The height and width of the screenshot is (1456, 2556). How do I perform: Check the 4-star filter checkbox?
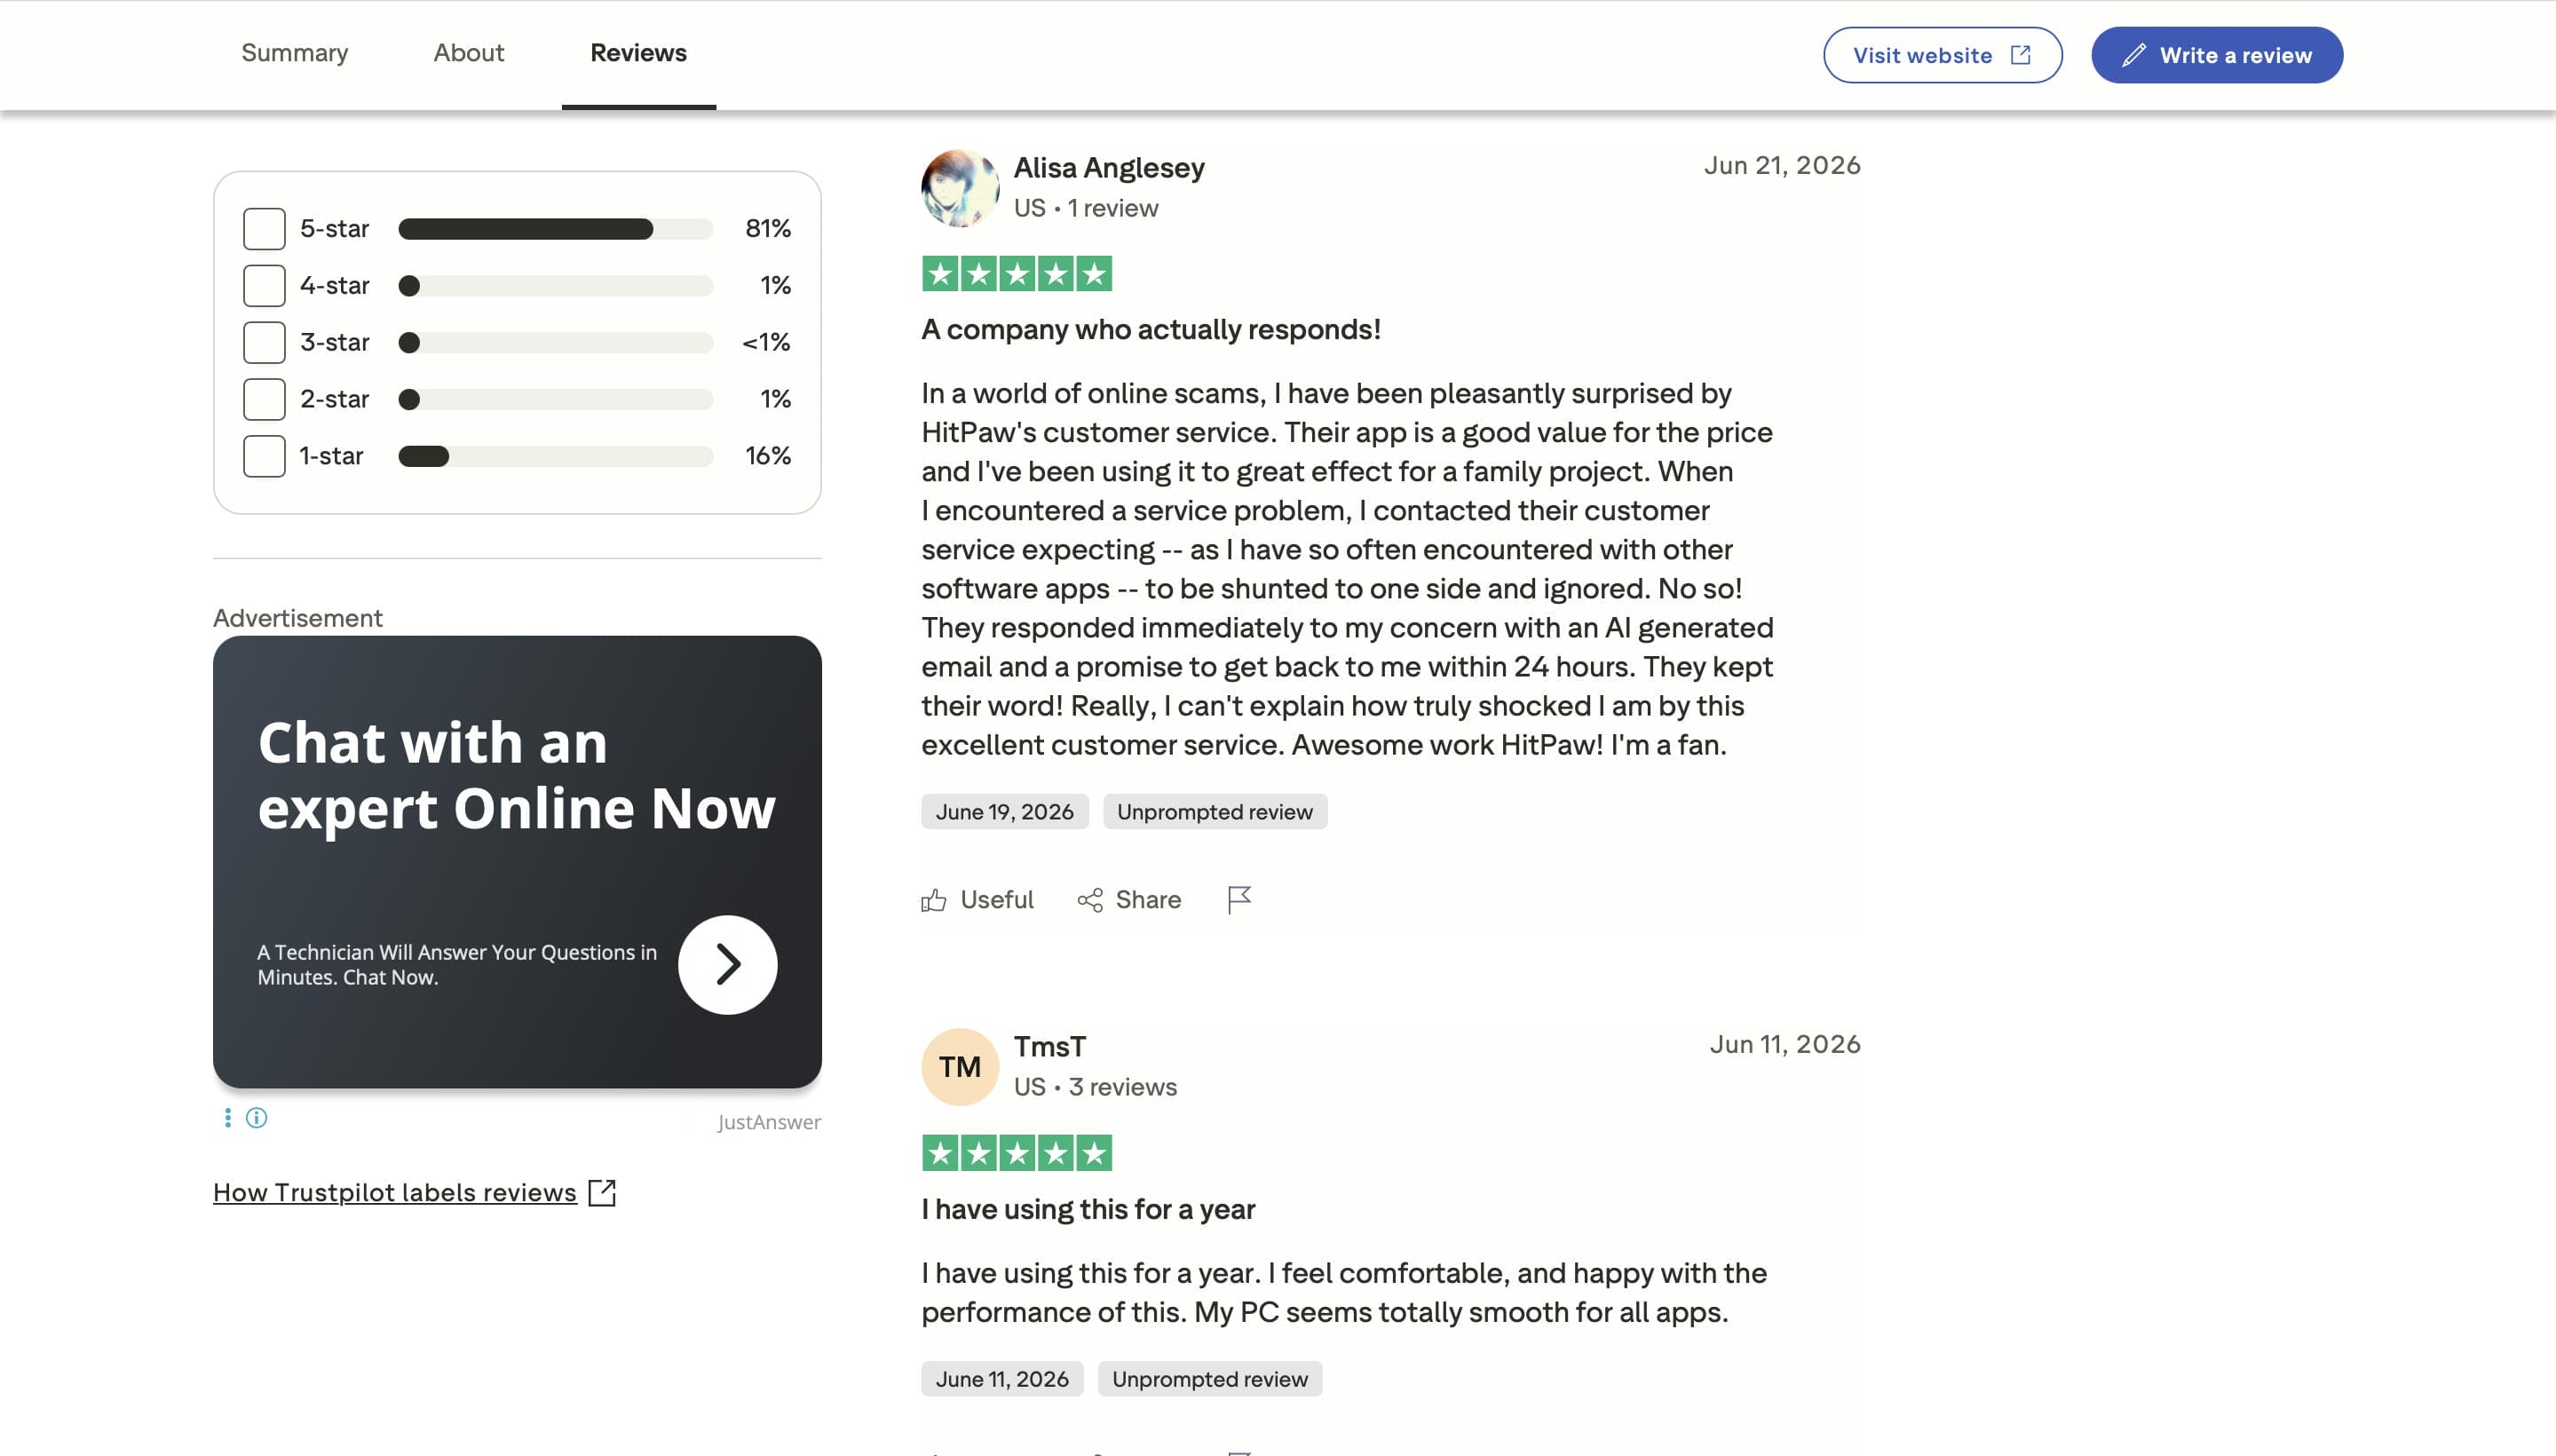click(x=264, y=286)
